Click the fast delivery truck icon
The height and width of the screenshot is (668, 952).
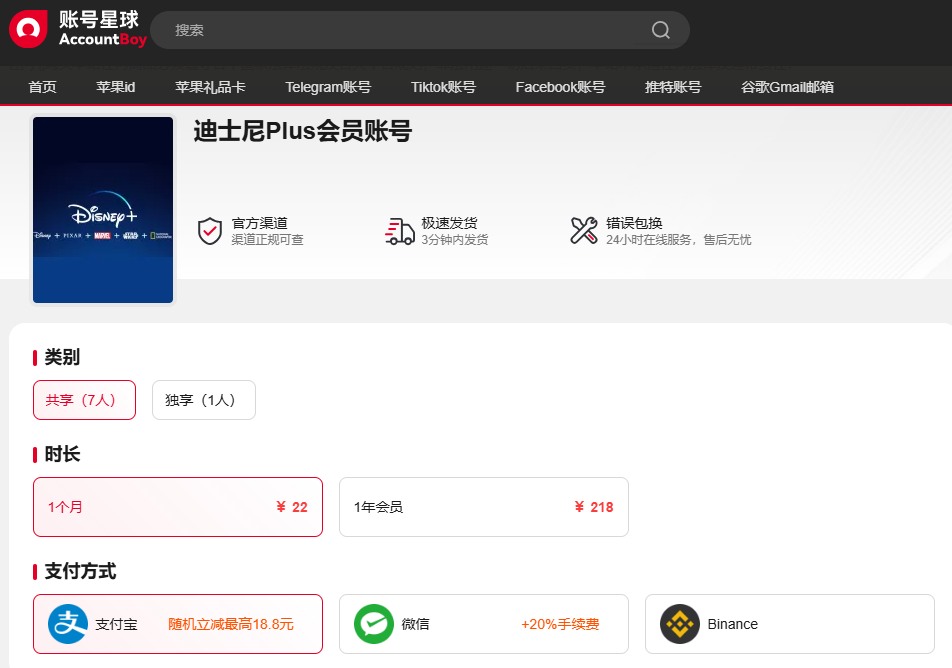[x=400, y=231]
